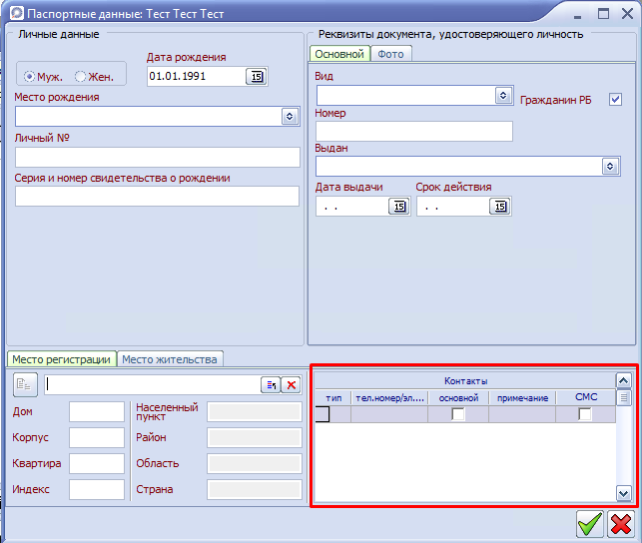Expand the Место рождения dropdown
642x543 pixels.
[x=290, y=117]
